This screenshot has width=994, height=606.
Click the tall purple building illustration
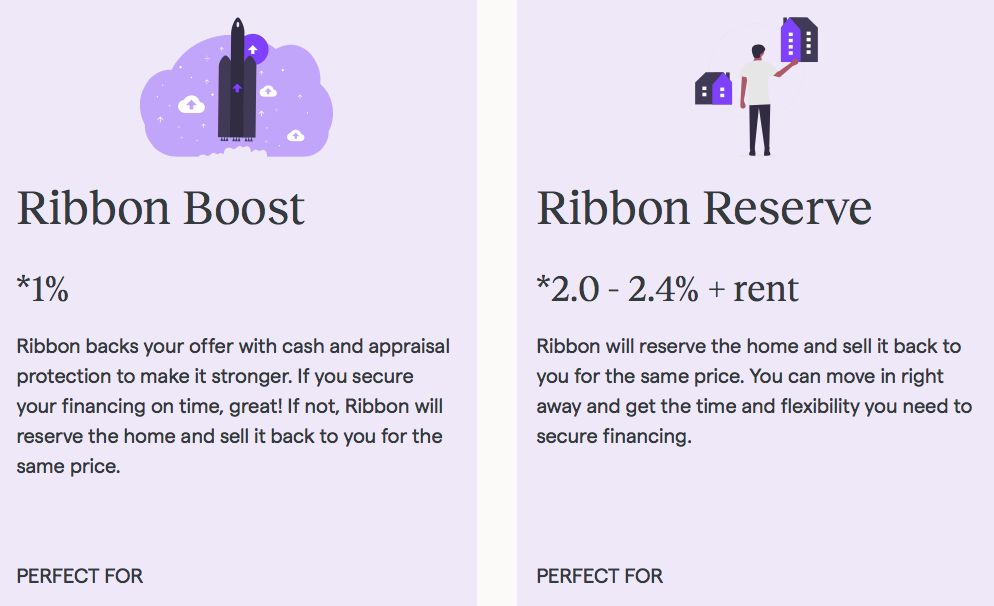click(x=799, y=39)
